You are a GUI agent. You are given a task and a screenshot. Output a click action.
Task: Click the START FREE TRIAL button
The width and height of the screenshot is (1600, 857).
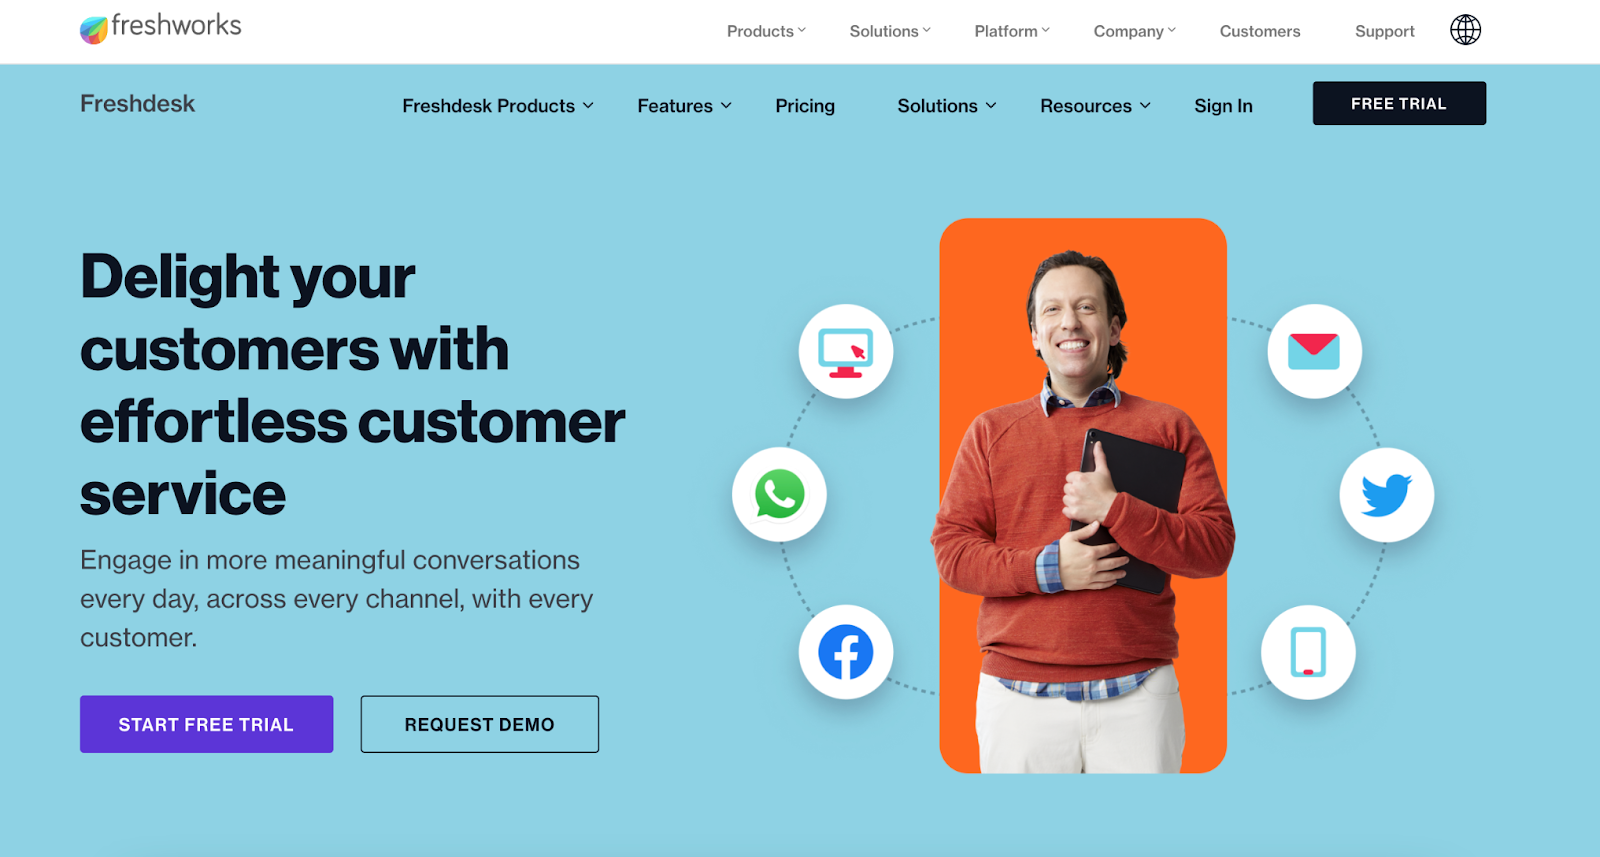click(206, 724)
